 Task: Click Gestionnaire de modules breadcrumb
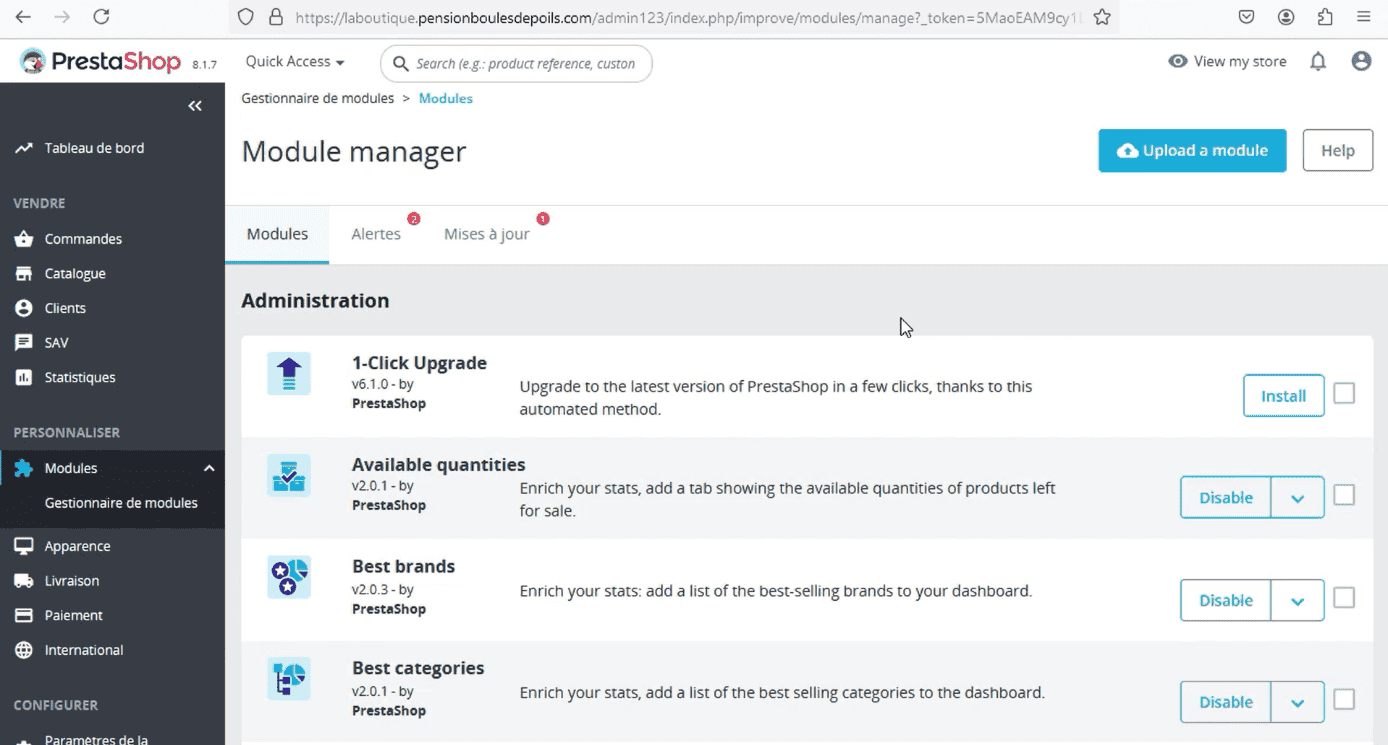(318, 98)
